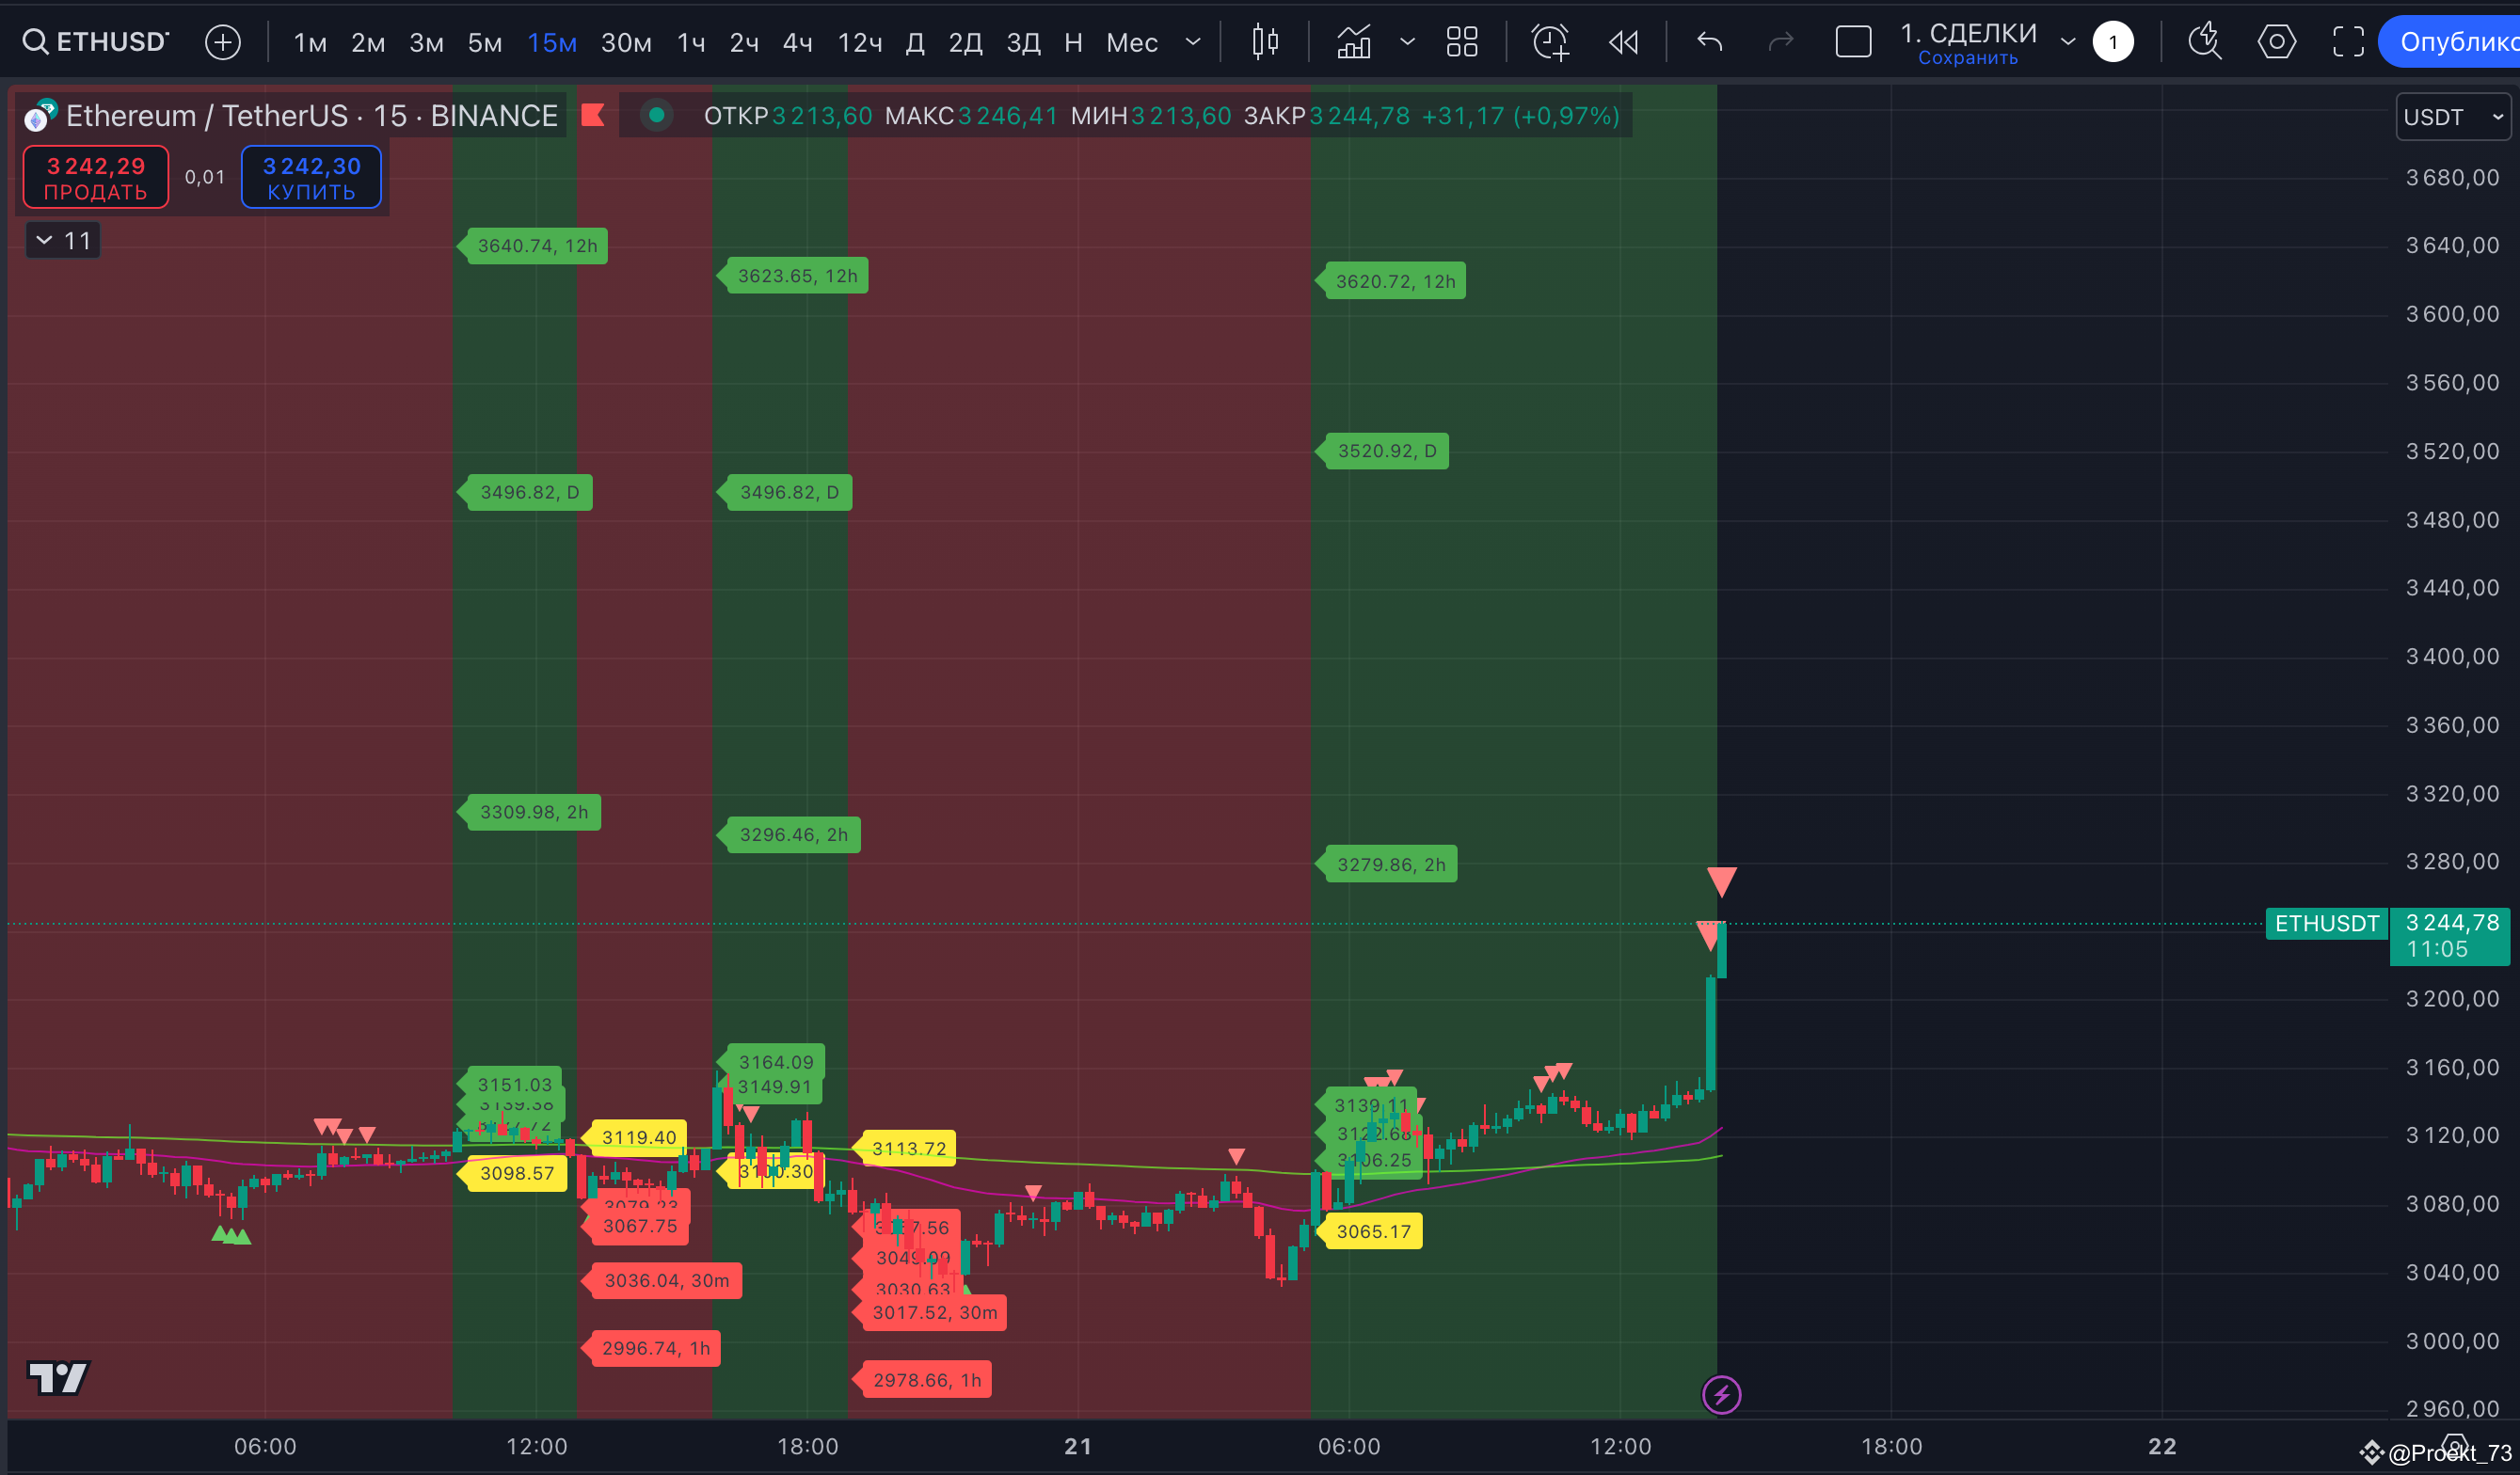Select the 1ч timeframe

pos(691,42)
